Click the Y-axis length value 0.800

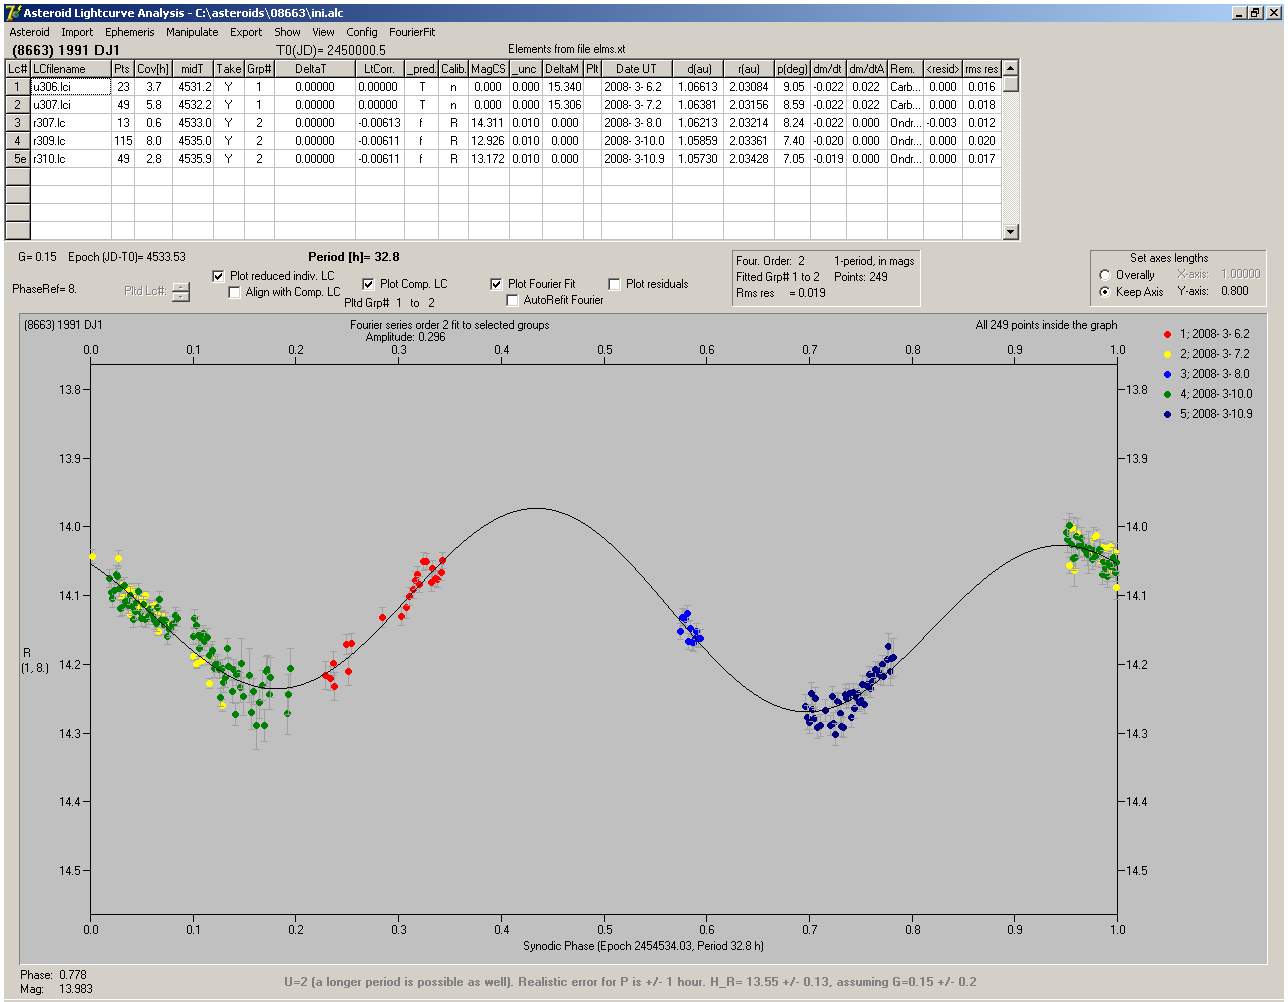coord(1234,292)
